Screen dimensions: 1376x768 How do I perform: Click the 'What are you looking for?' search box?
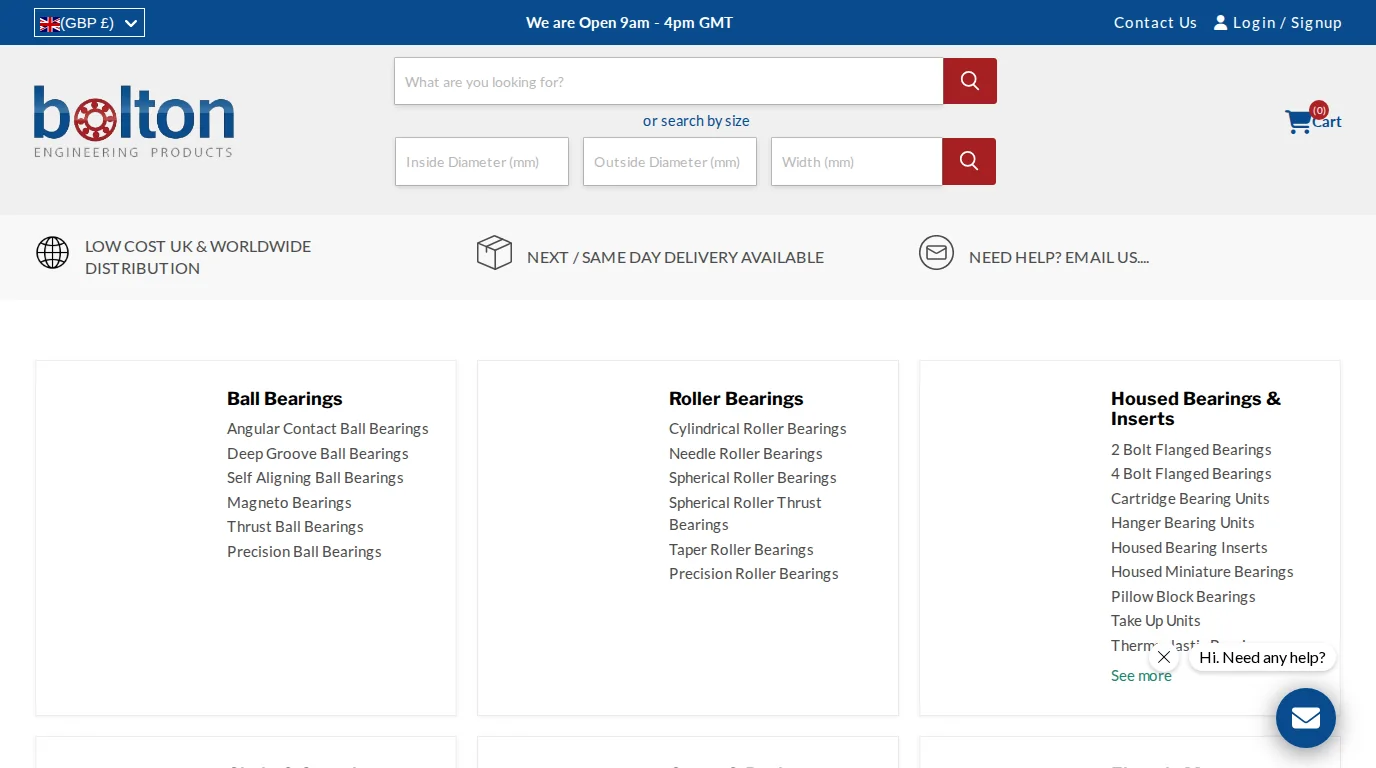coord(668,81)
